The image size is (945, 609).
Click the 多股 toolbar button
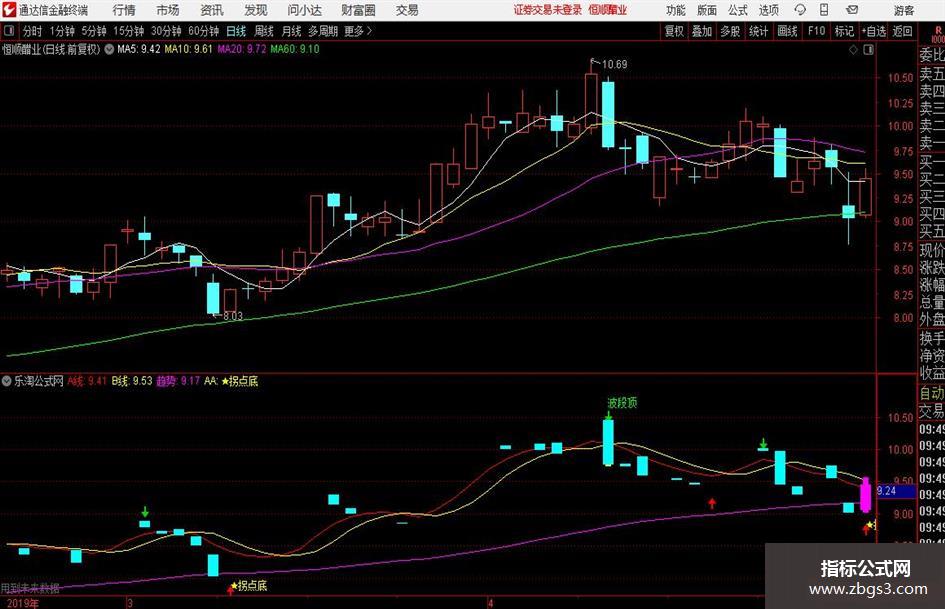click(730, 31)
